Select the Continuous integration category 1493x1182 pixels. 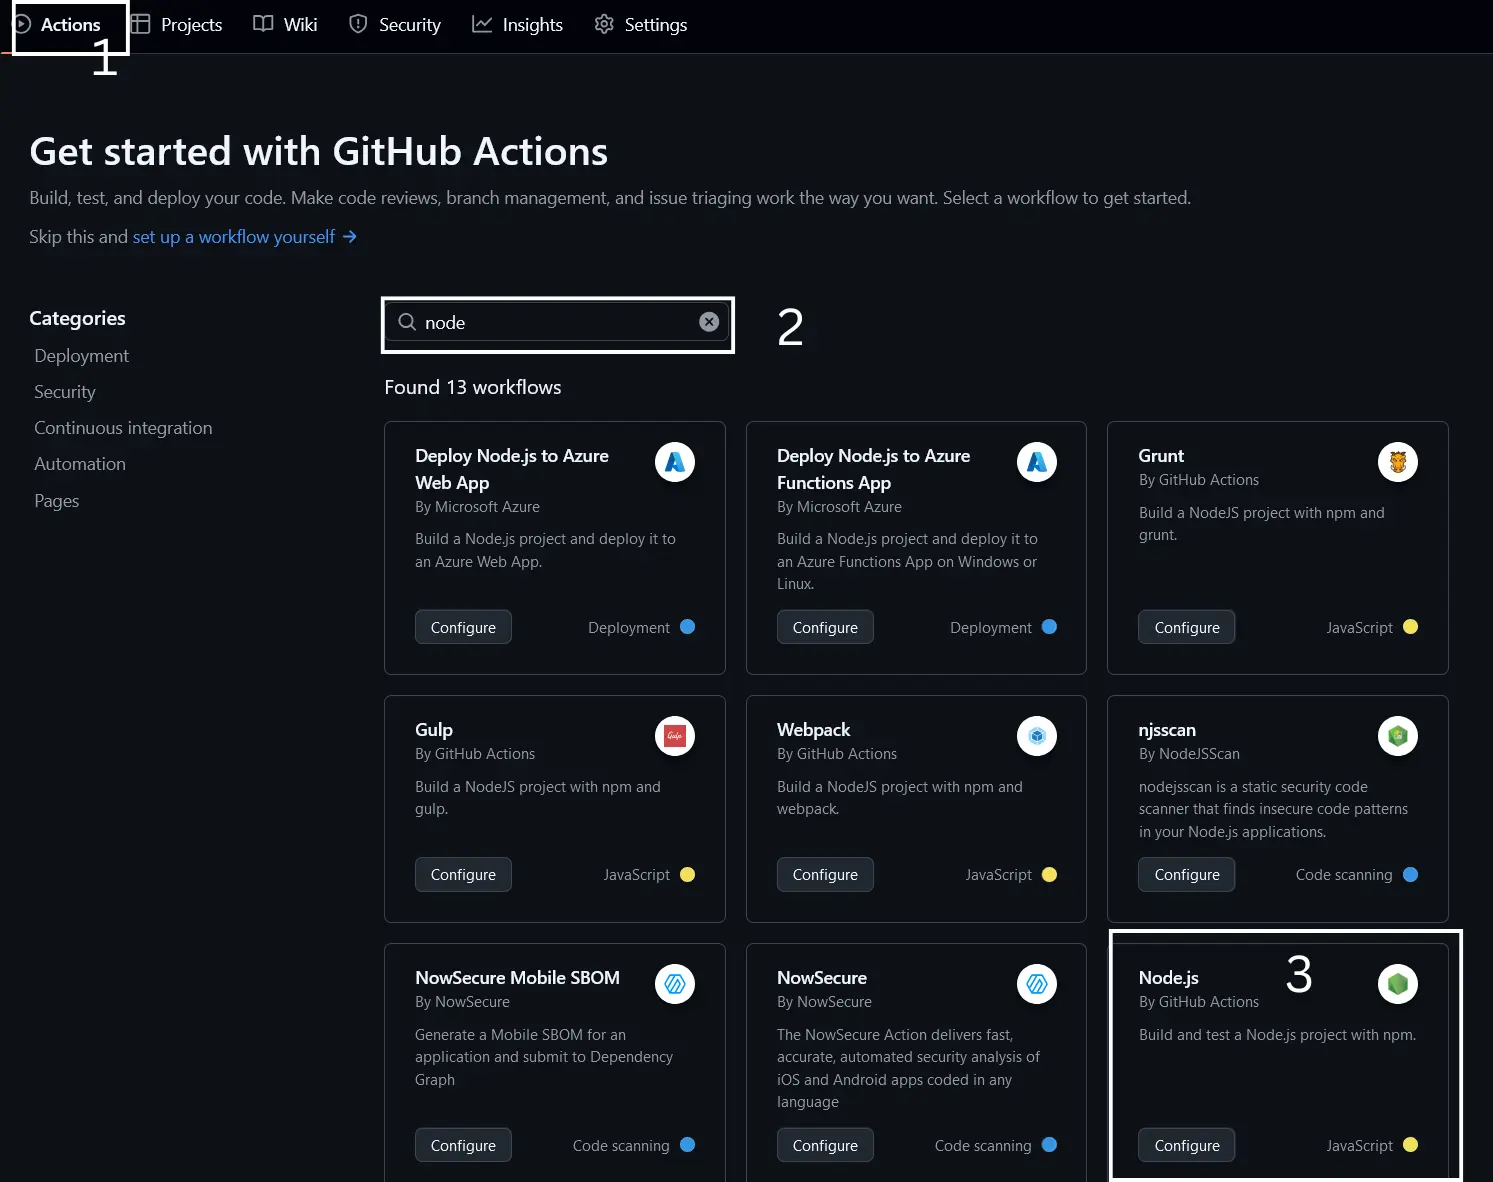pos(123,428)
